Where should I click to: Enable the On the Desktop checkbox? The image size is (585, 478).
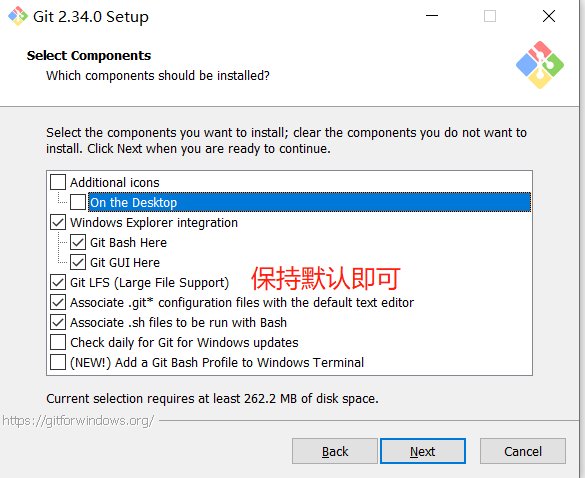tap(78, 202)
